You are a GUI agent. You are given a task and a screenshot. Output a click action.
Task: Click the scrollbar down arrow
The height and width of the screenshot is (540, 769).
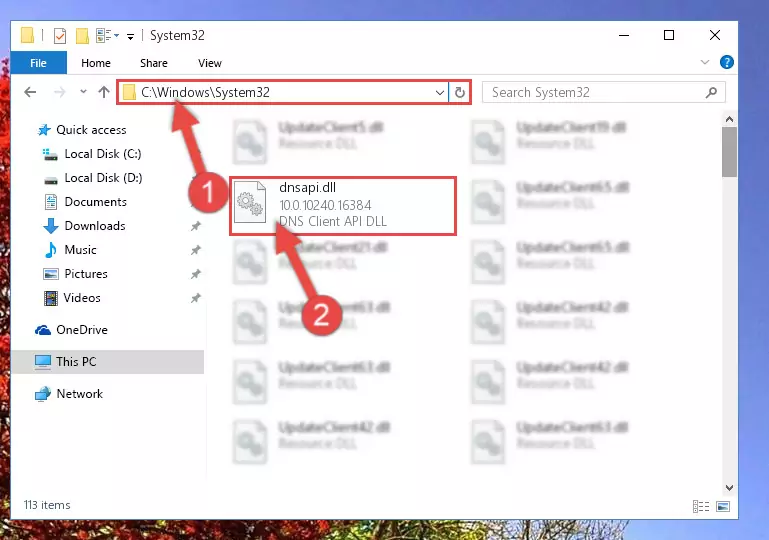pyautogui.click(x=729, y=488)
